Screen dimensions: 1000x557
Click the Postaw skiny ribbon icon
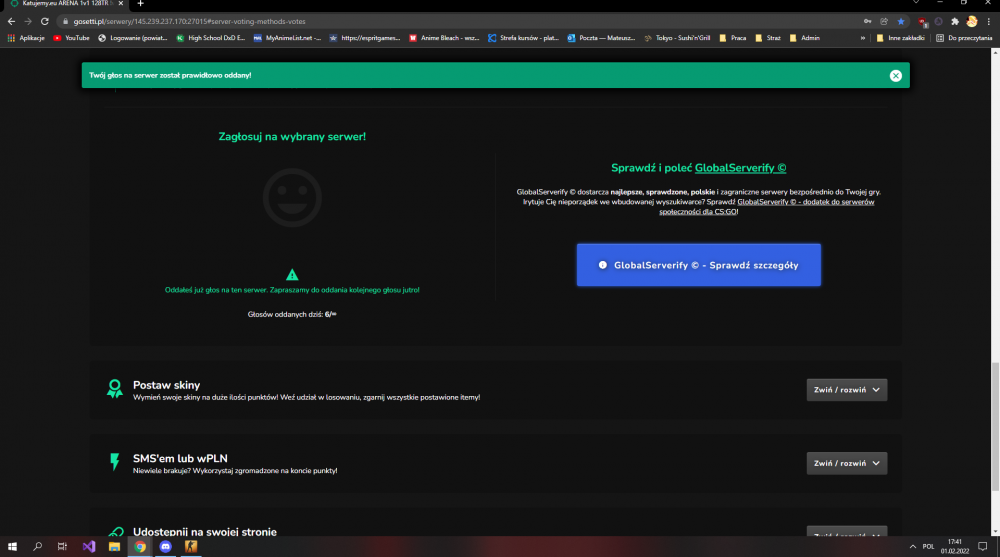(x=115, y=389)
